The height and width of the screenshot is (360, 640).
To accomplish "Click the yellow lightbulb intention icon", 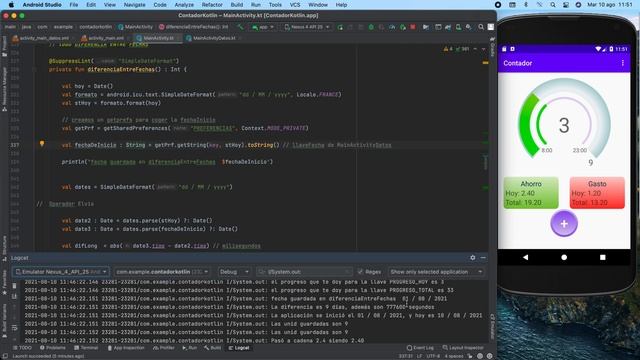I will (42, 144).
